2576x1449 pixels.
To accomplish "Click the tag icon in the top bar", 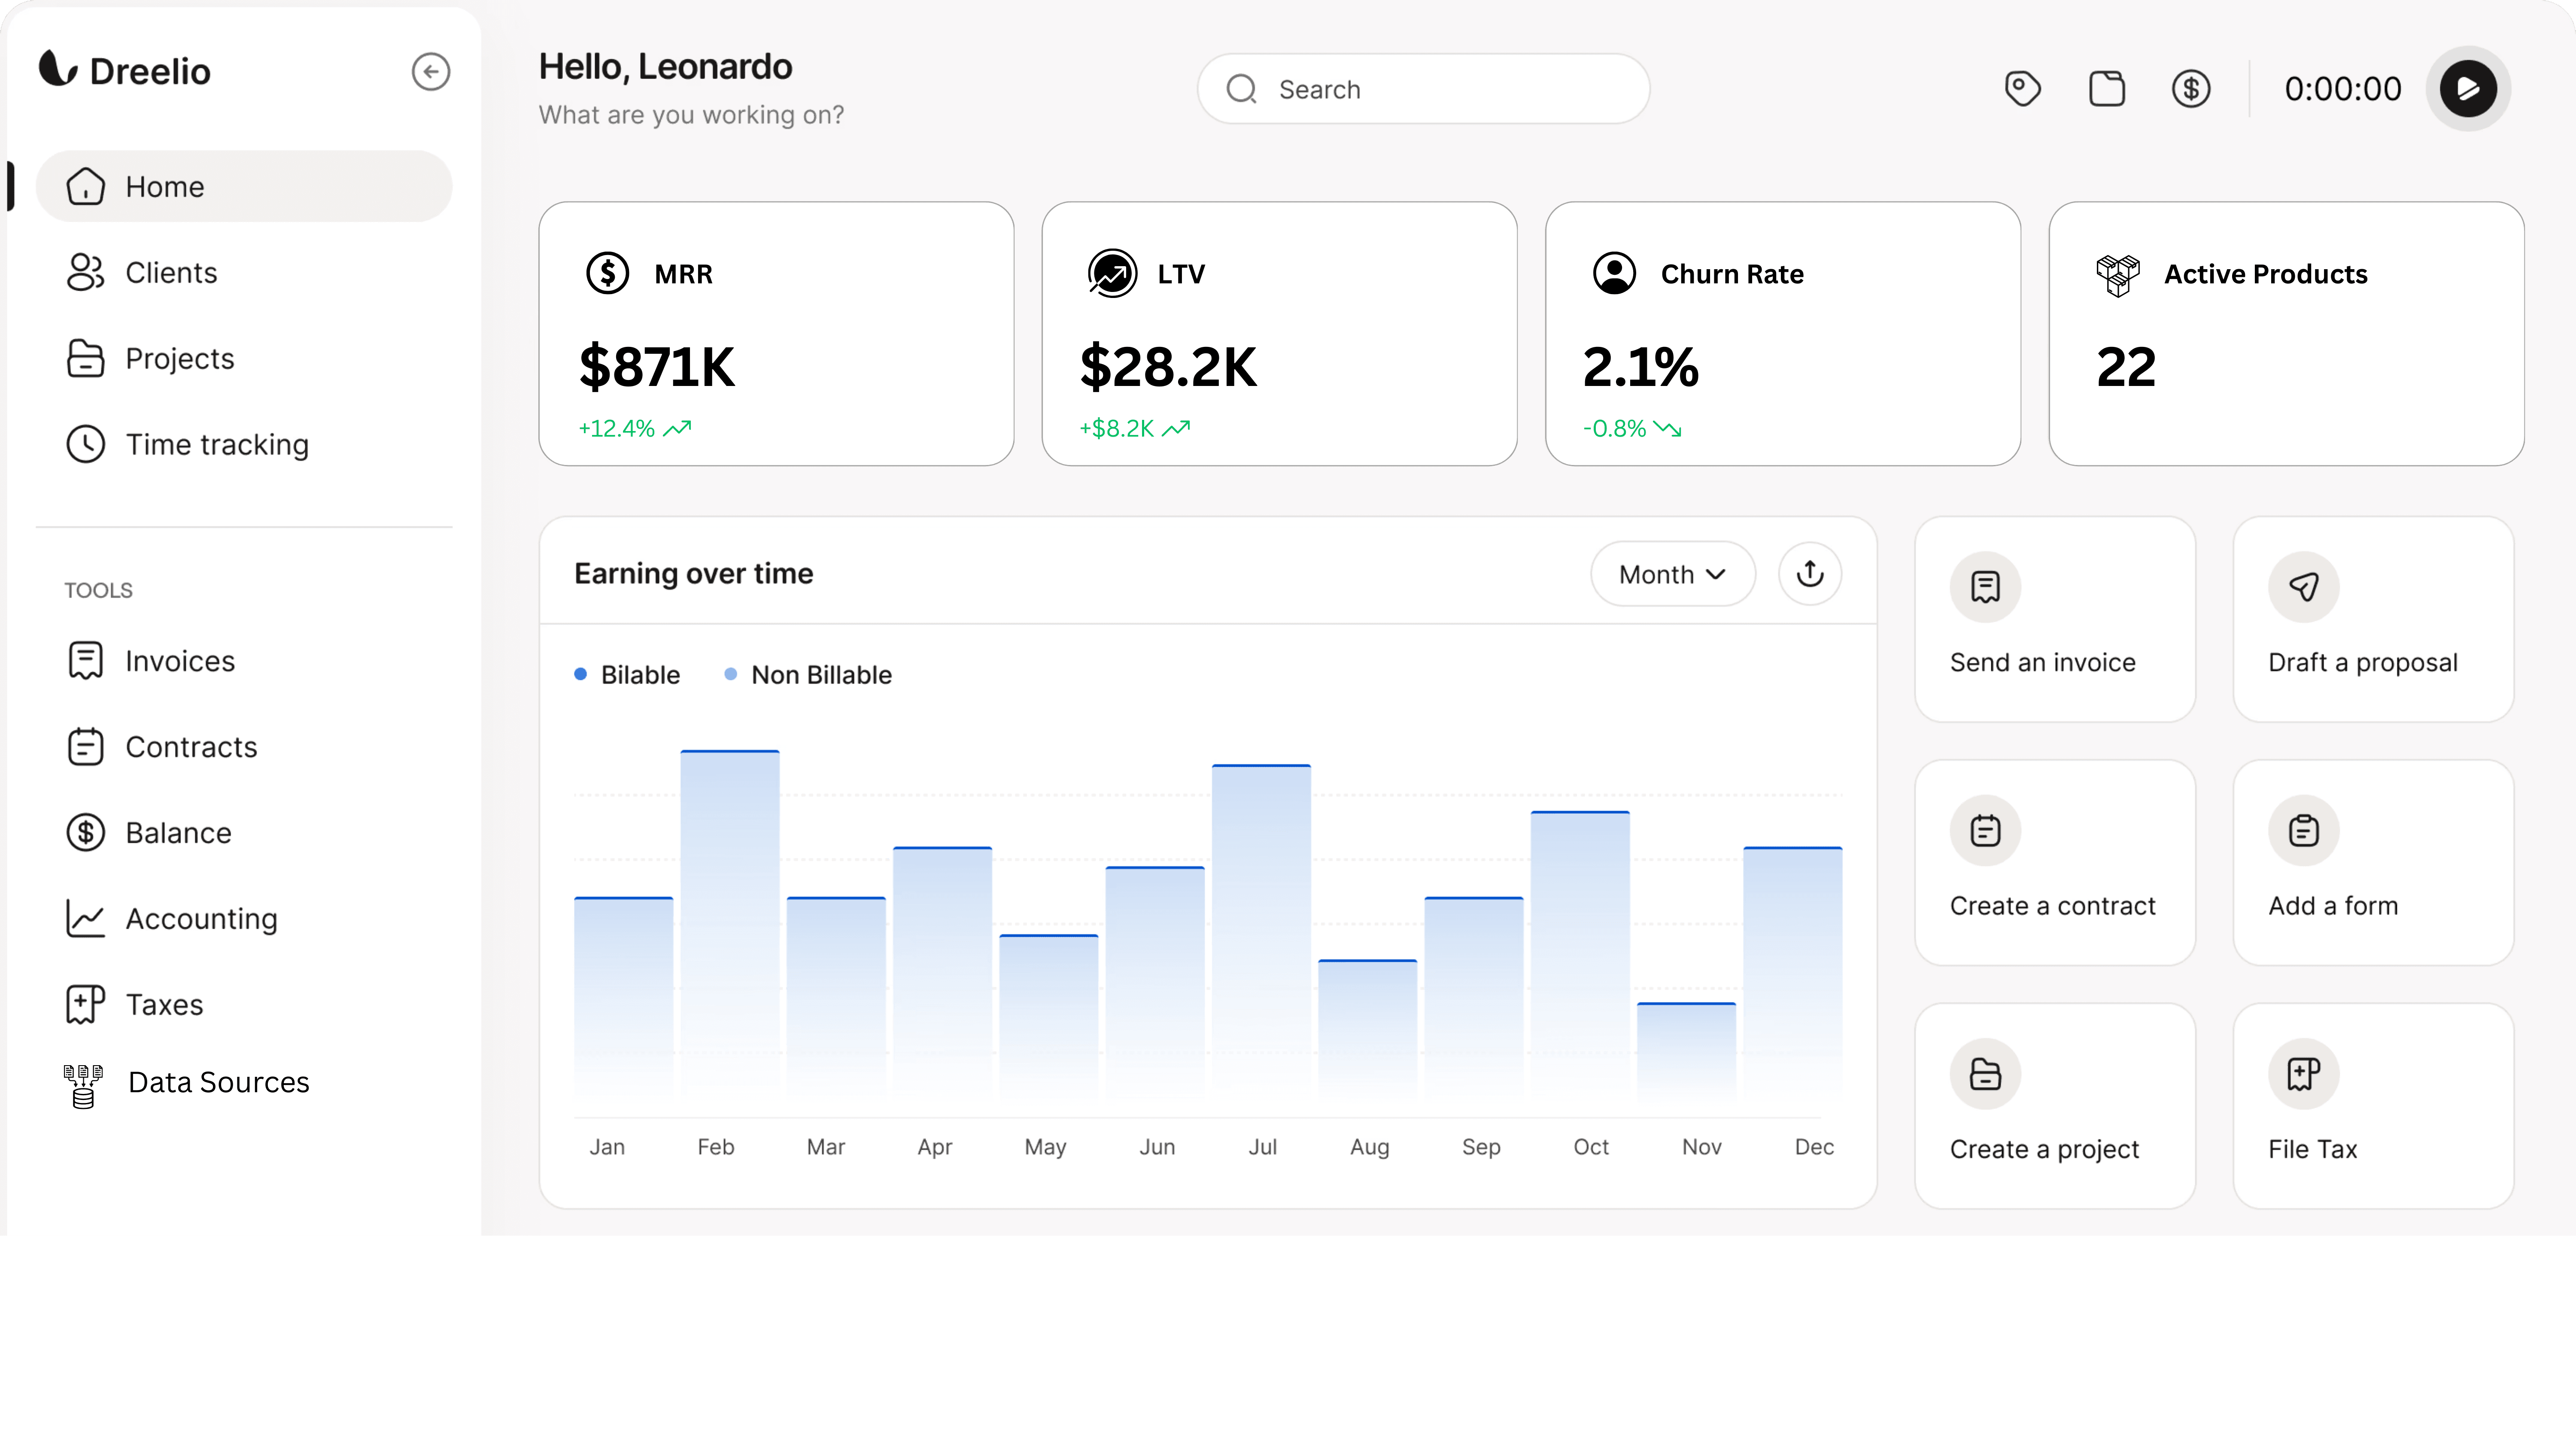I will point(2023,88).
